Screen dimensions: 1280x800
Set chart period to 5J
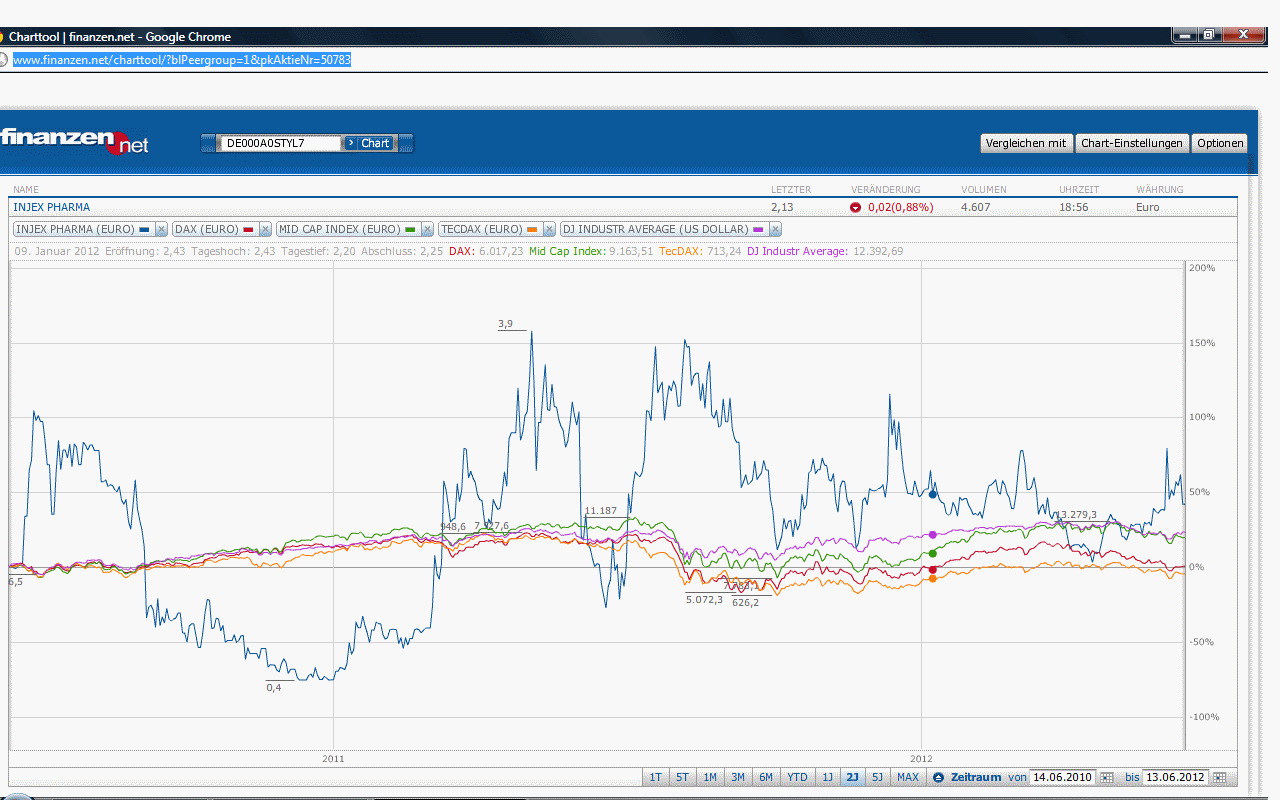point(877,777)
